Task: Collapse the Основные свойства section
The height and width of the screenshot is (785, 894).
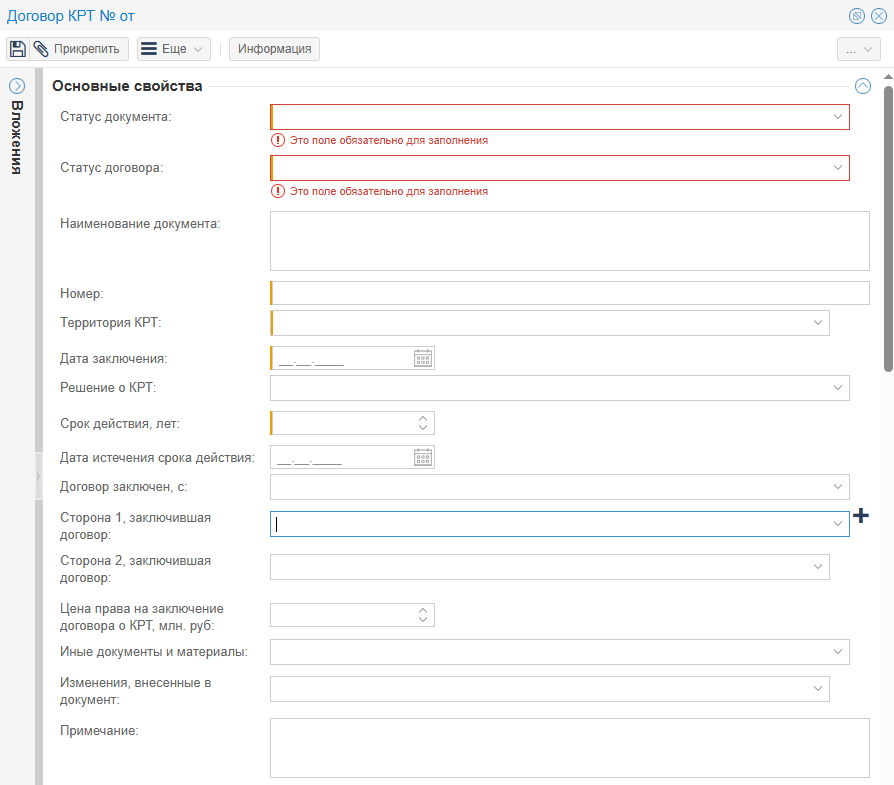Action: pyautogui.click(x=863, y=86)
